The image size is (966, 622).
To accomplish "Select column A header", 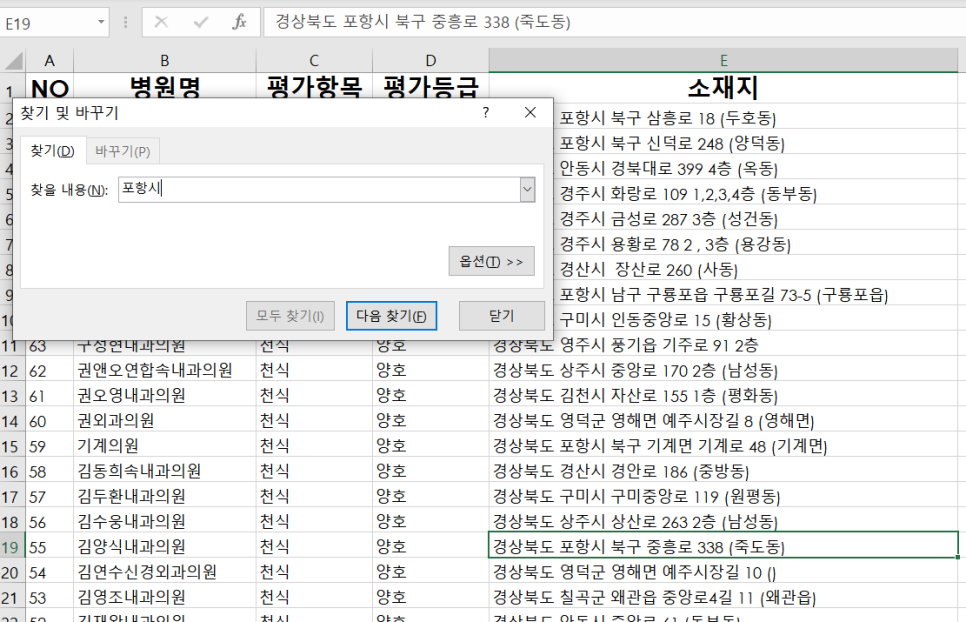I will (x=49, y=61).
